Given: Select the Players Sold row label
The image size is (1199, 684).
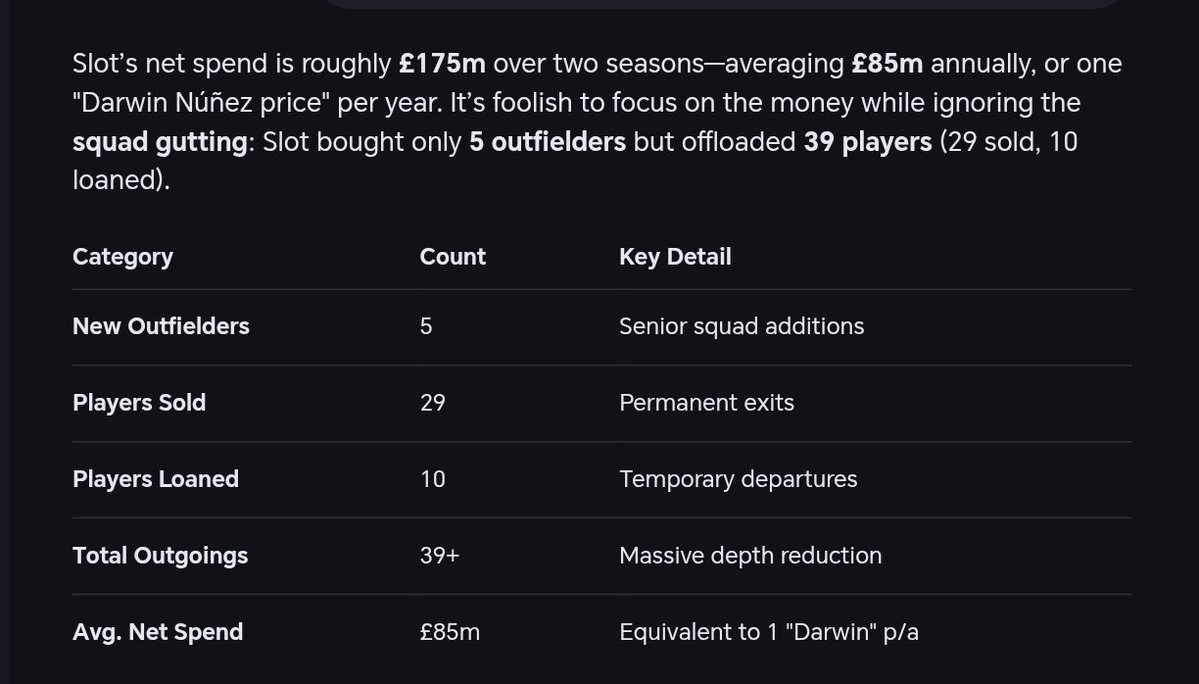Looking at the screenshot, I should [139, 403].
